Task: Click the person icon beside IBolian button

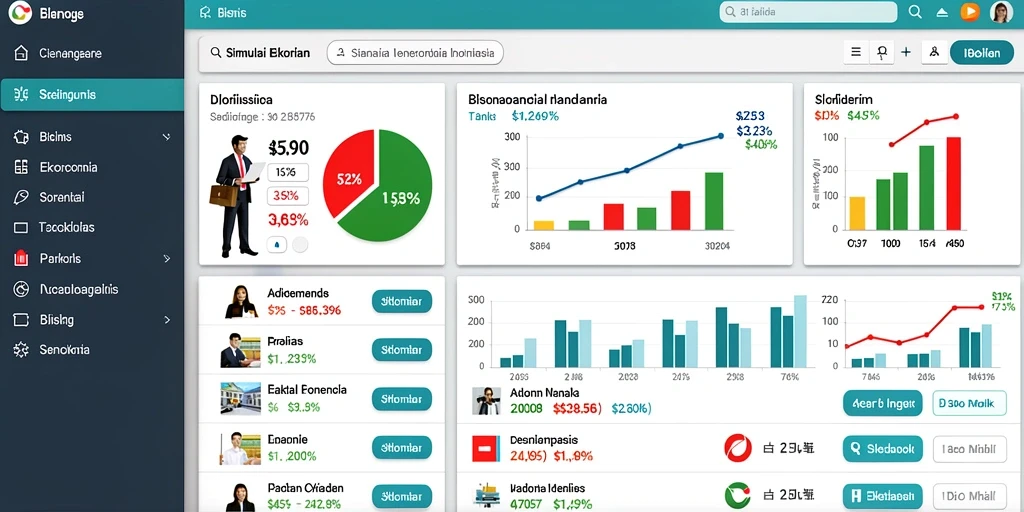Action: (934, 52)
